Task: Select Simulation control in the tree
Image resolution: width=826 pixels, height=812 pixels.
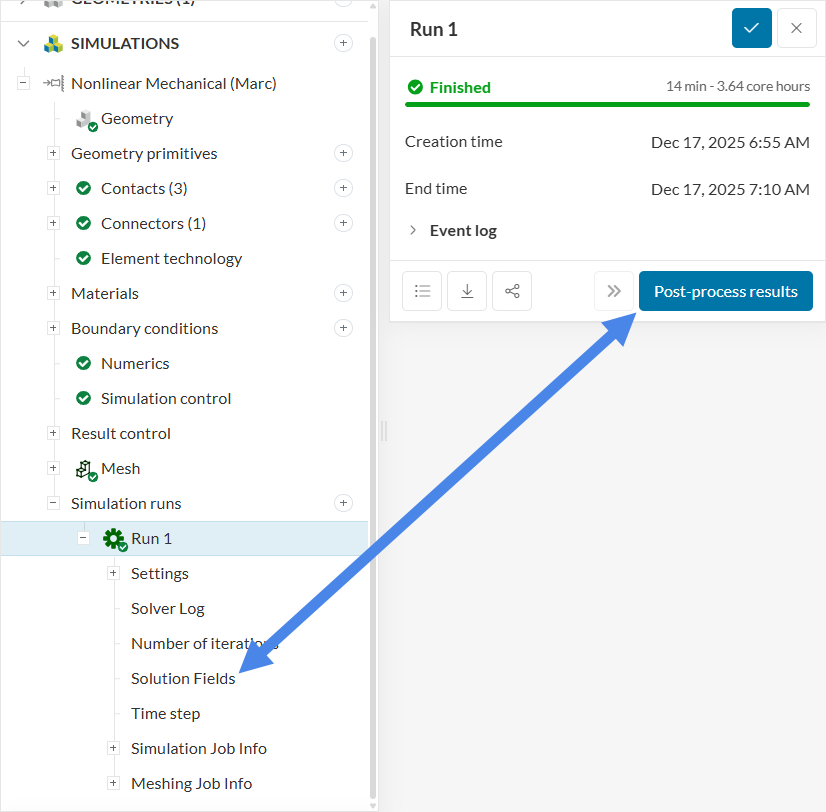Action: pyautogui.click(x=165, y=398)
